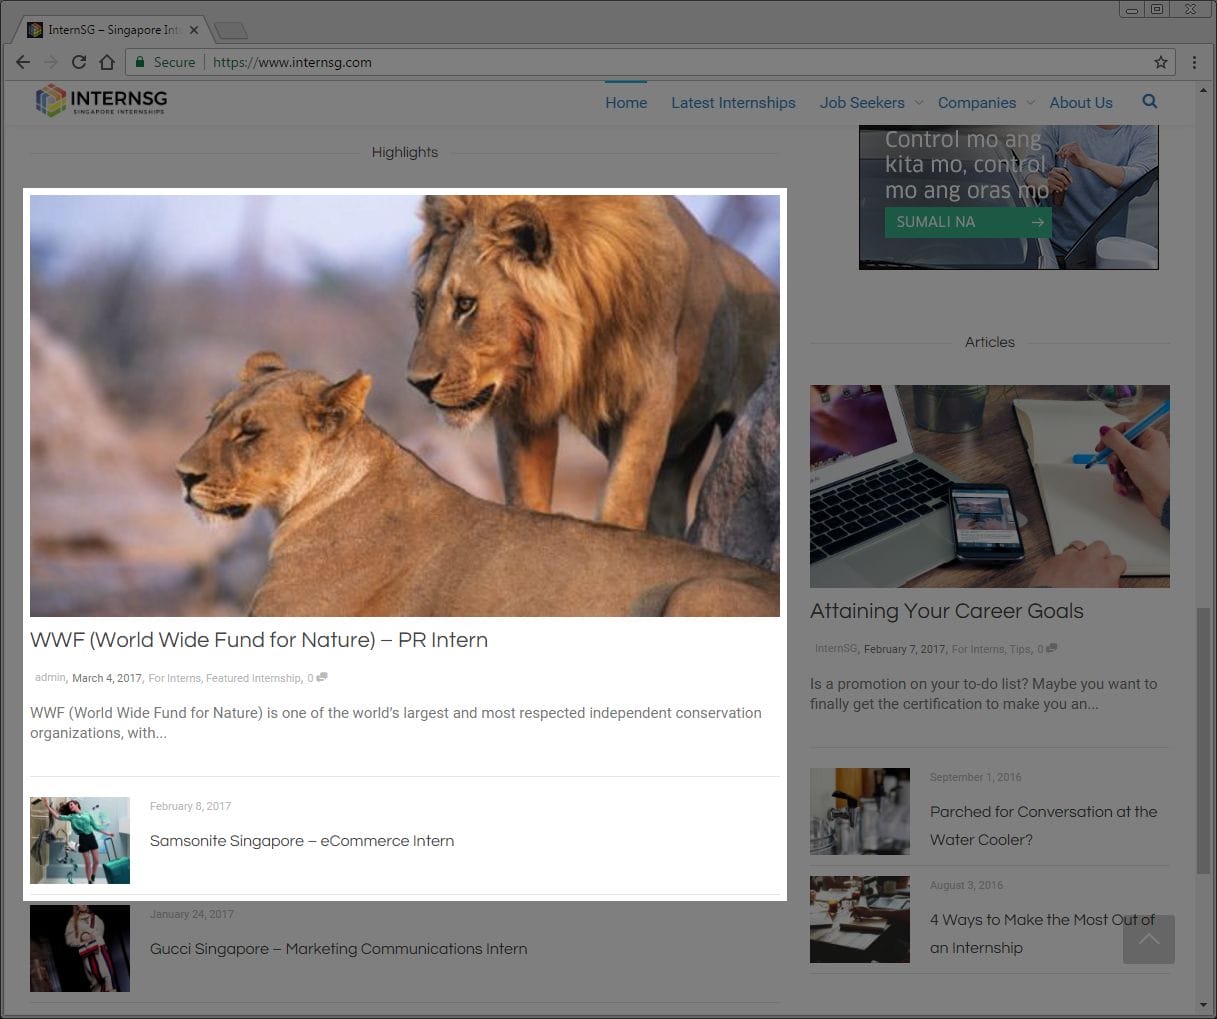
Task: Click the browser back arrow
Action: (x=23, y=62)
